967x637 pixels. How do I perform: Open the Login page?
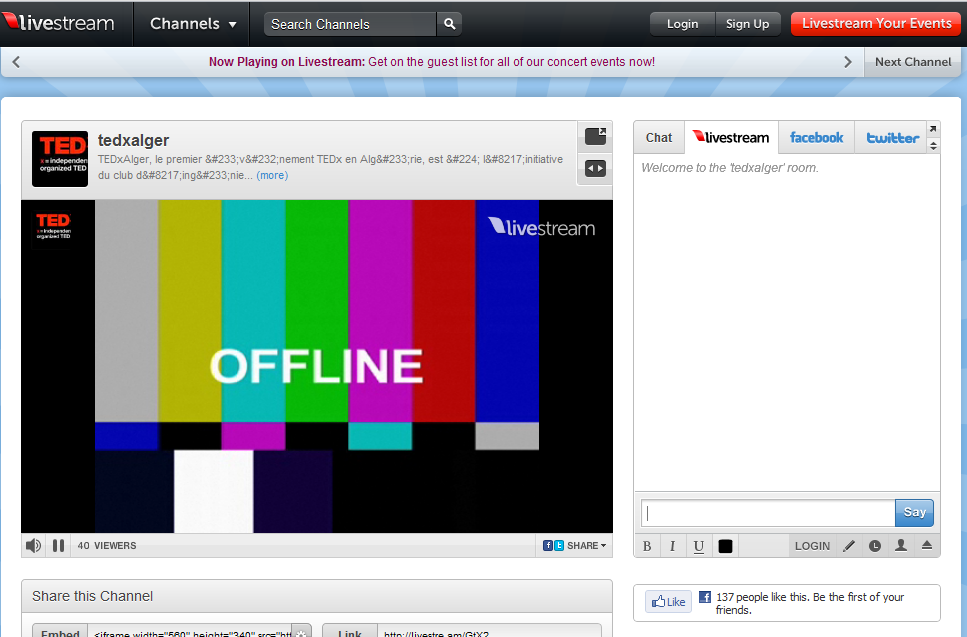click(682, 24)
